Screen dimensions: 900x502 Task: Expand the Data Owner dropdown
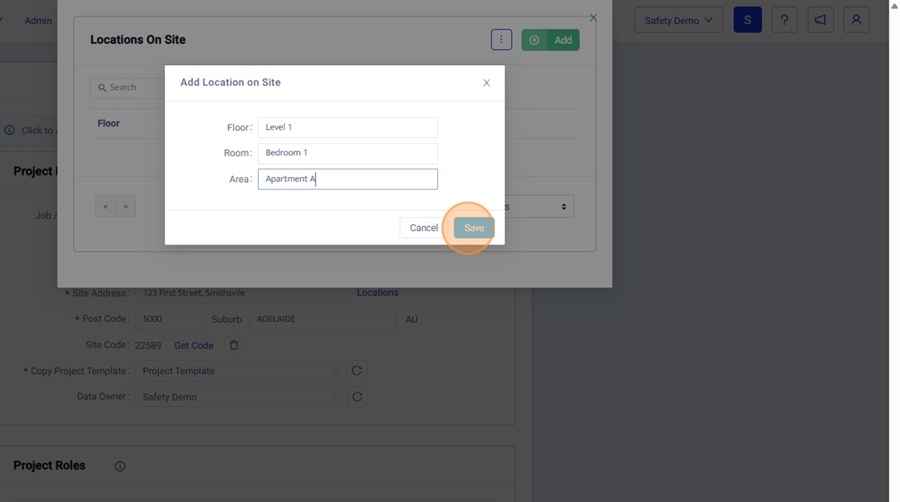[x=240, y=397]
